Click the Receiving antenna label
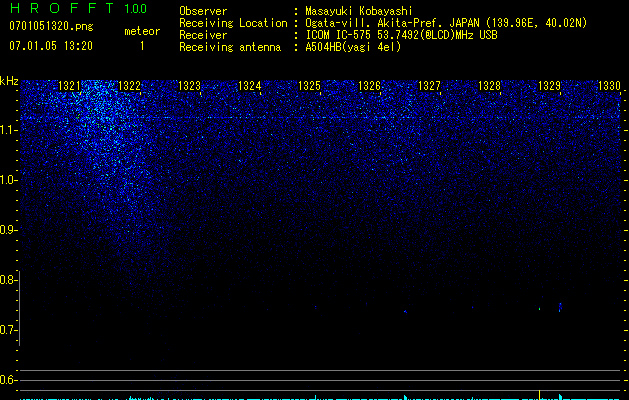 point(230,47)
